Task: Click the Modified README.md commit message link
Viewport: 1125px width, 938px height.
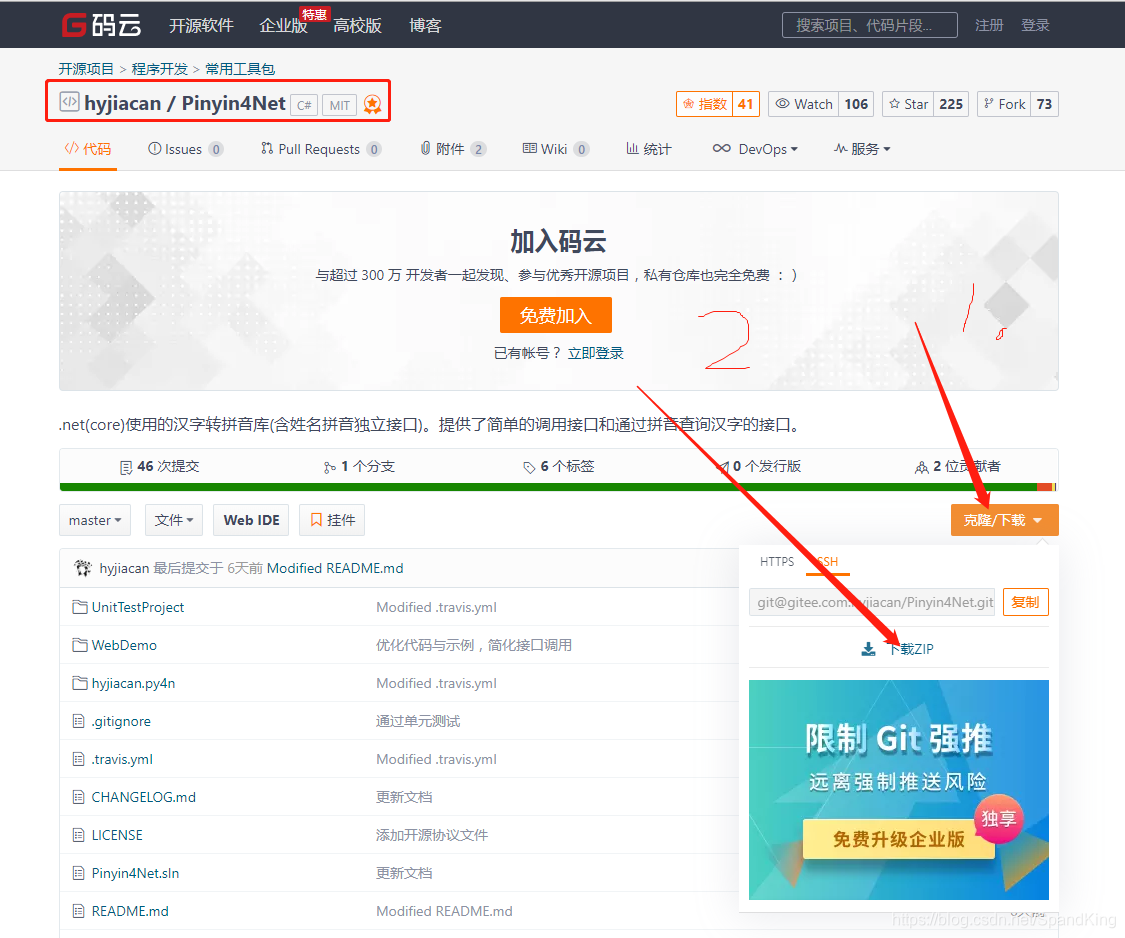Action: [335, 568]
